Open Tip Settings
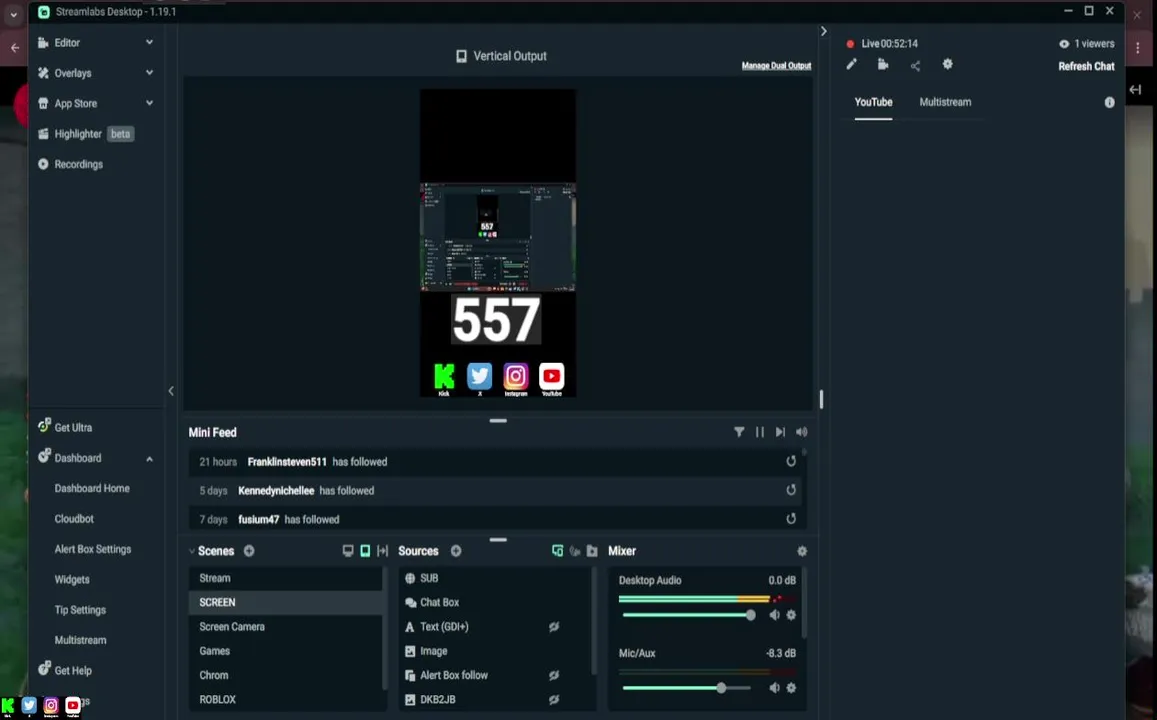 pos(80,610)
